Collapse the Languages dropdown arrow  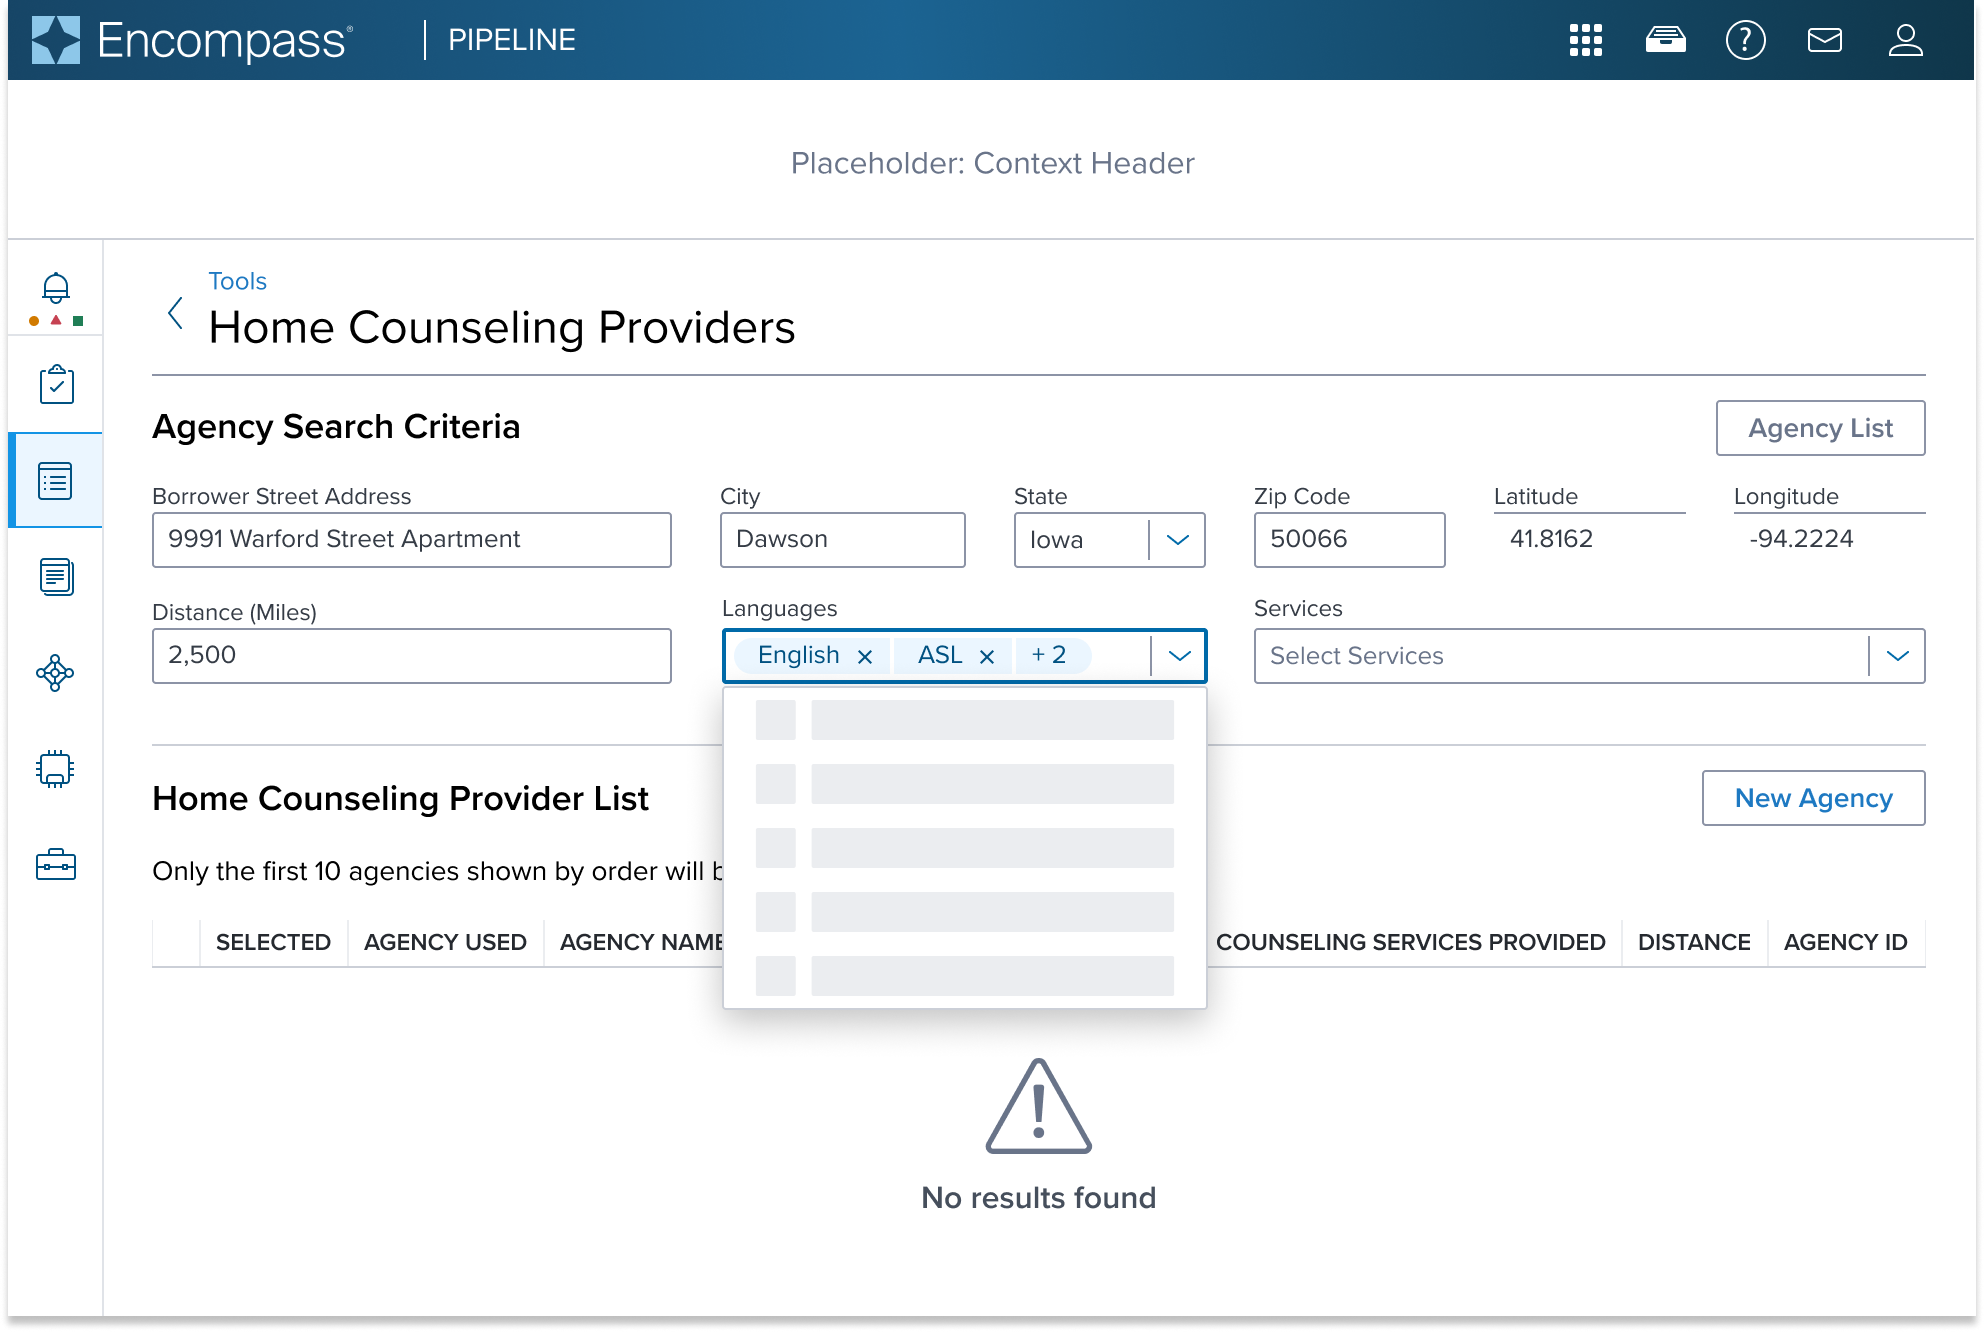1179,656
